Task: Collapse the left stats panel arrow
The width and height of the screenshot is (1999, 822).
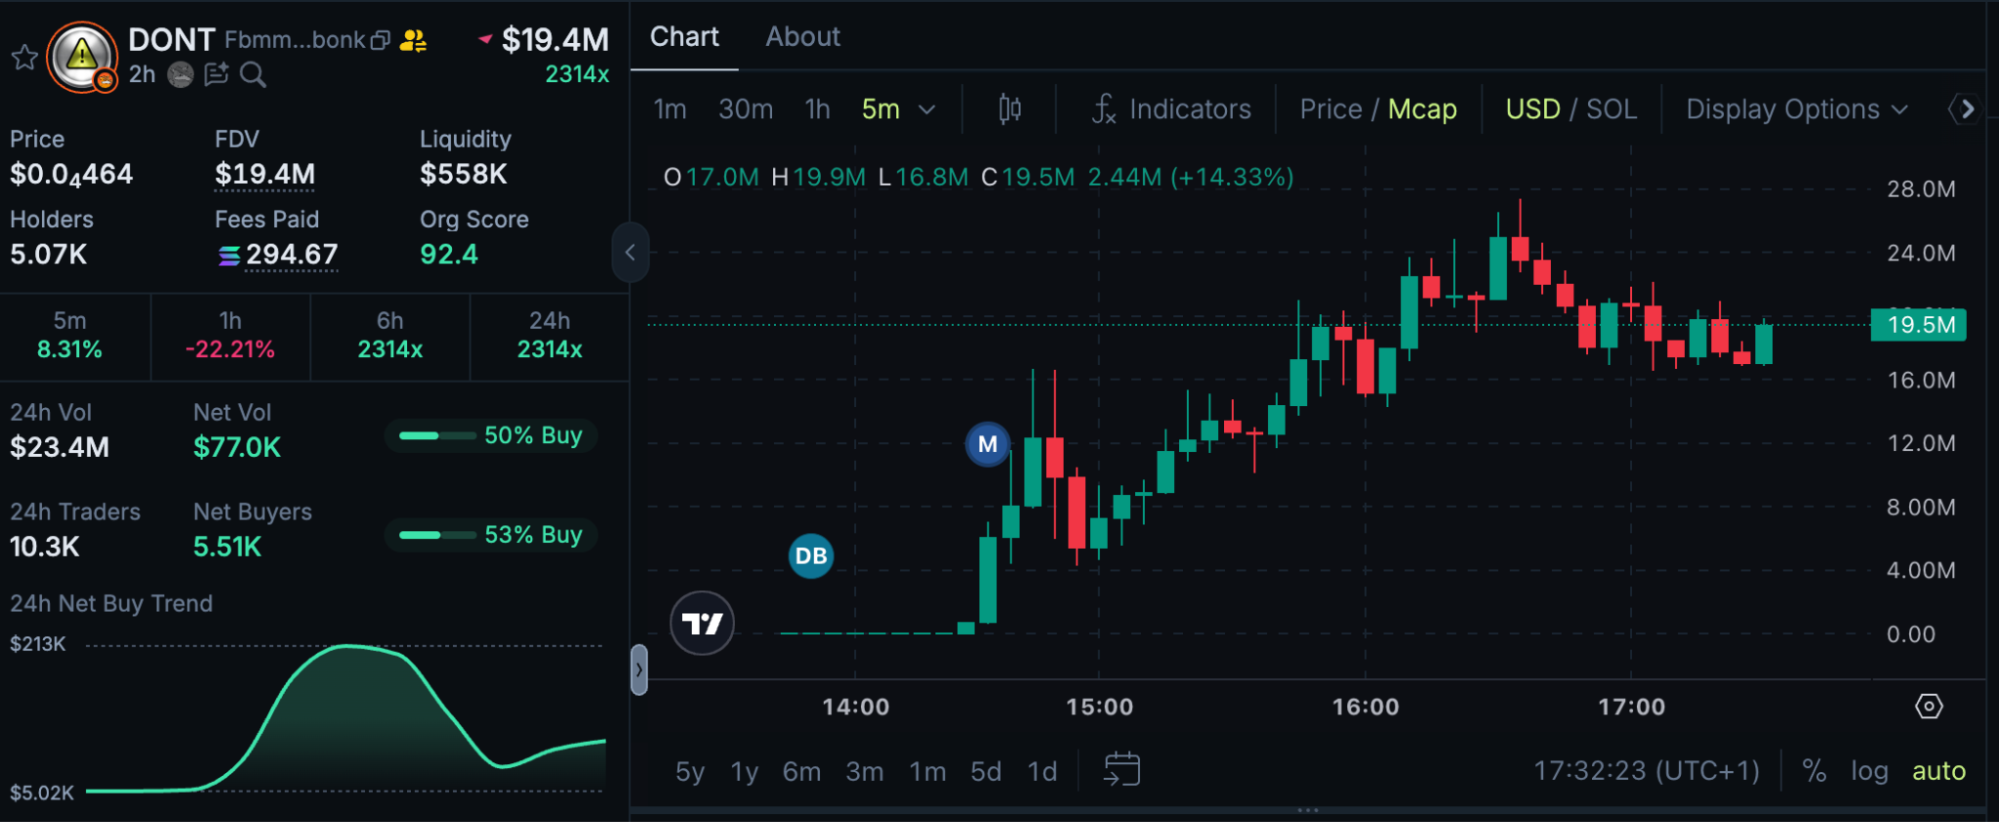Action: (630, 253)
